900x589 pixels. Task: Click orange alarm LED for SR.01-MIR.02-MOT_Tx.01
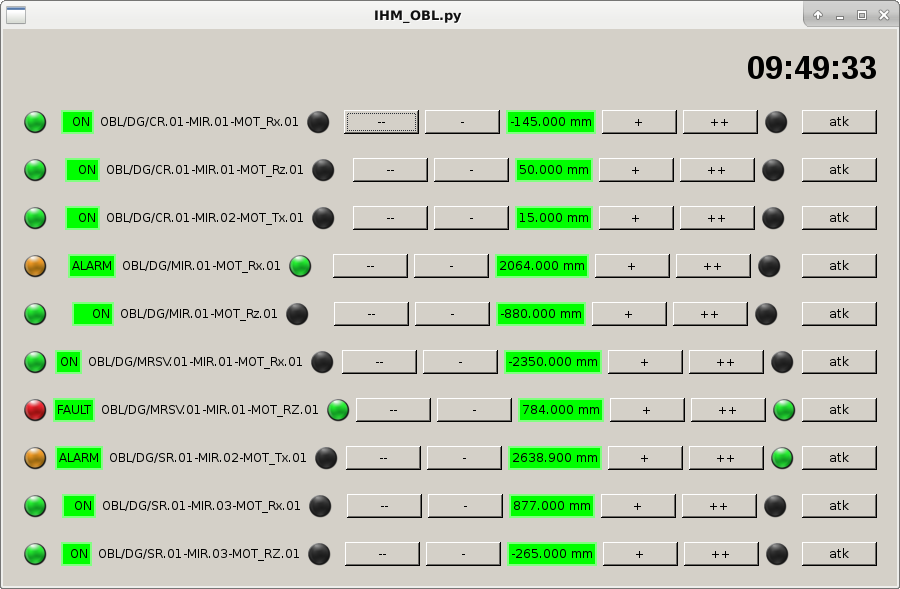tap(35, 458)
